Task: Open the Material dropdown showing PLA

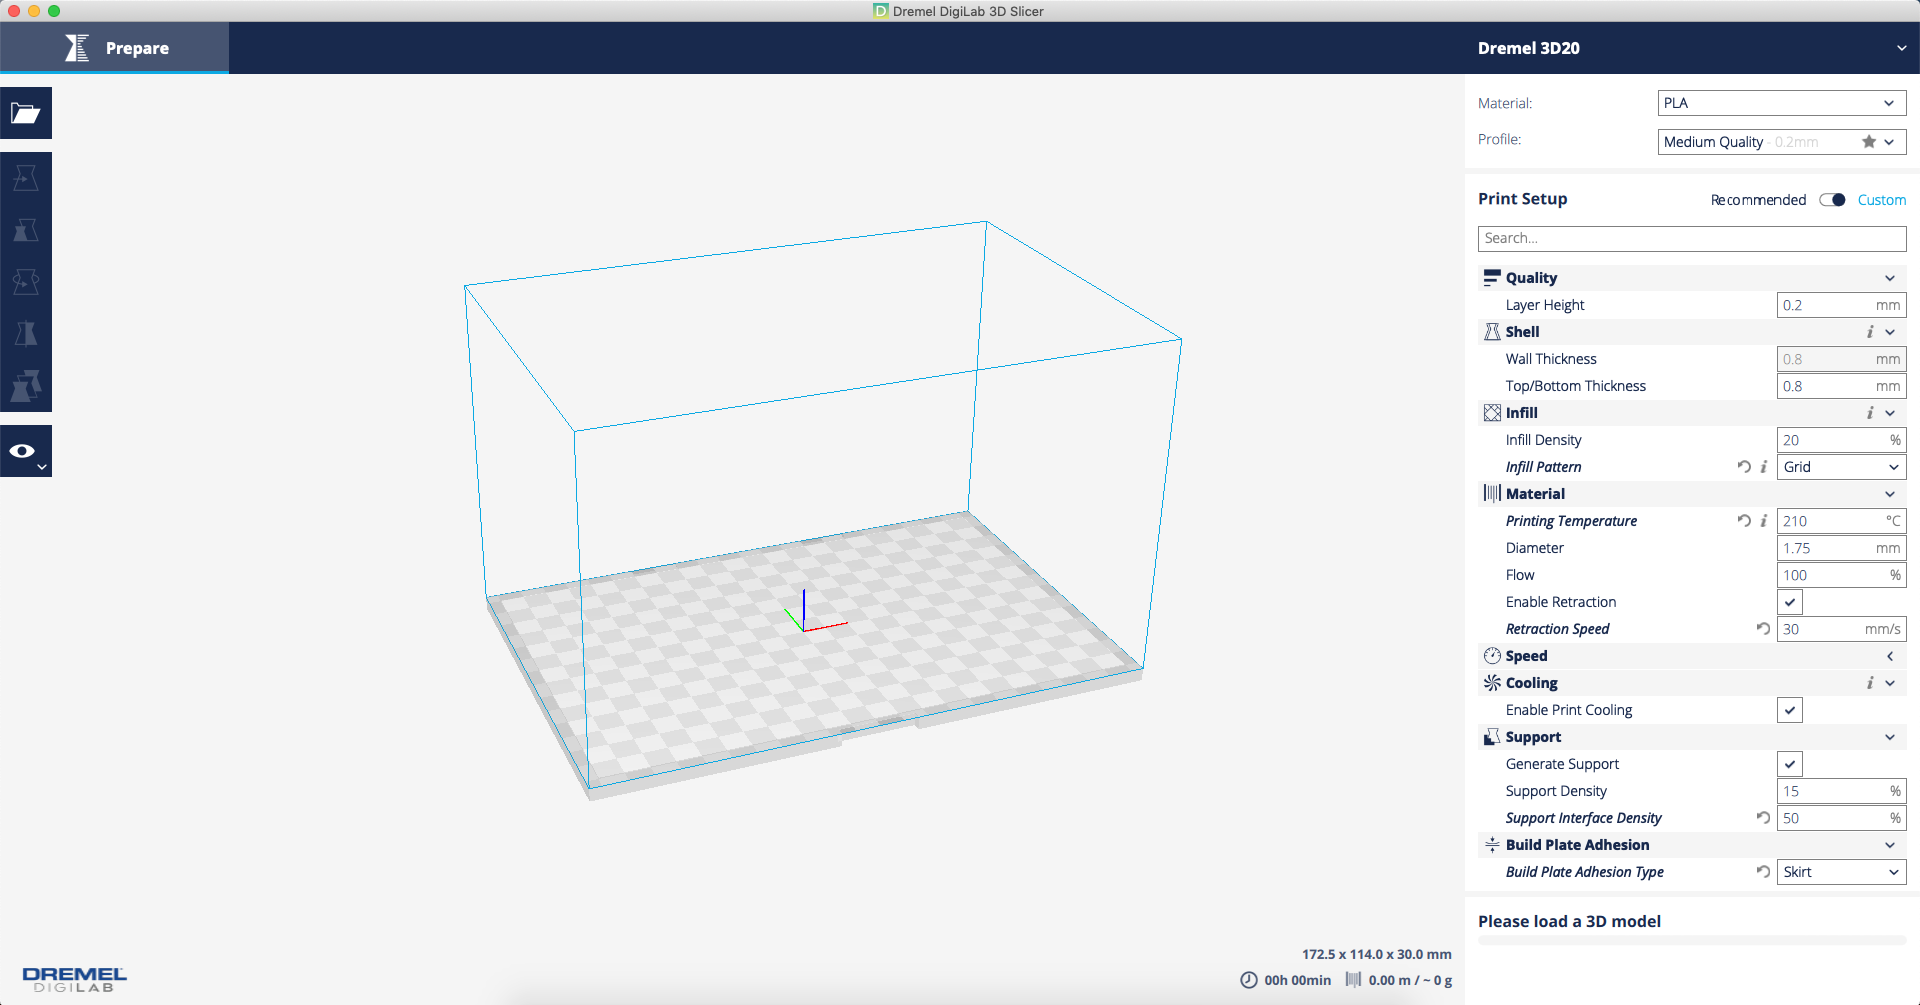Action: 1781,103
